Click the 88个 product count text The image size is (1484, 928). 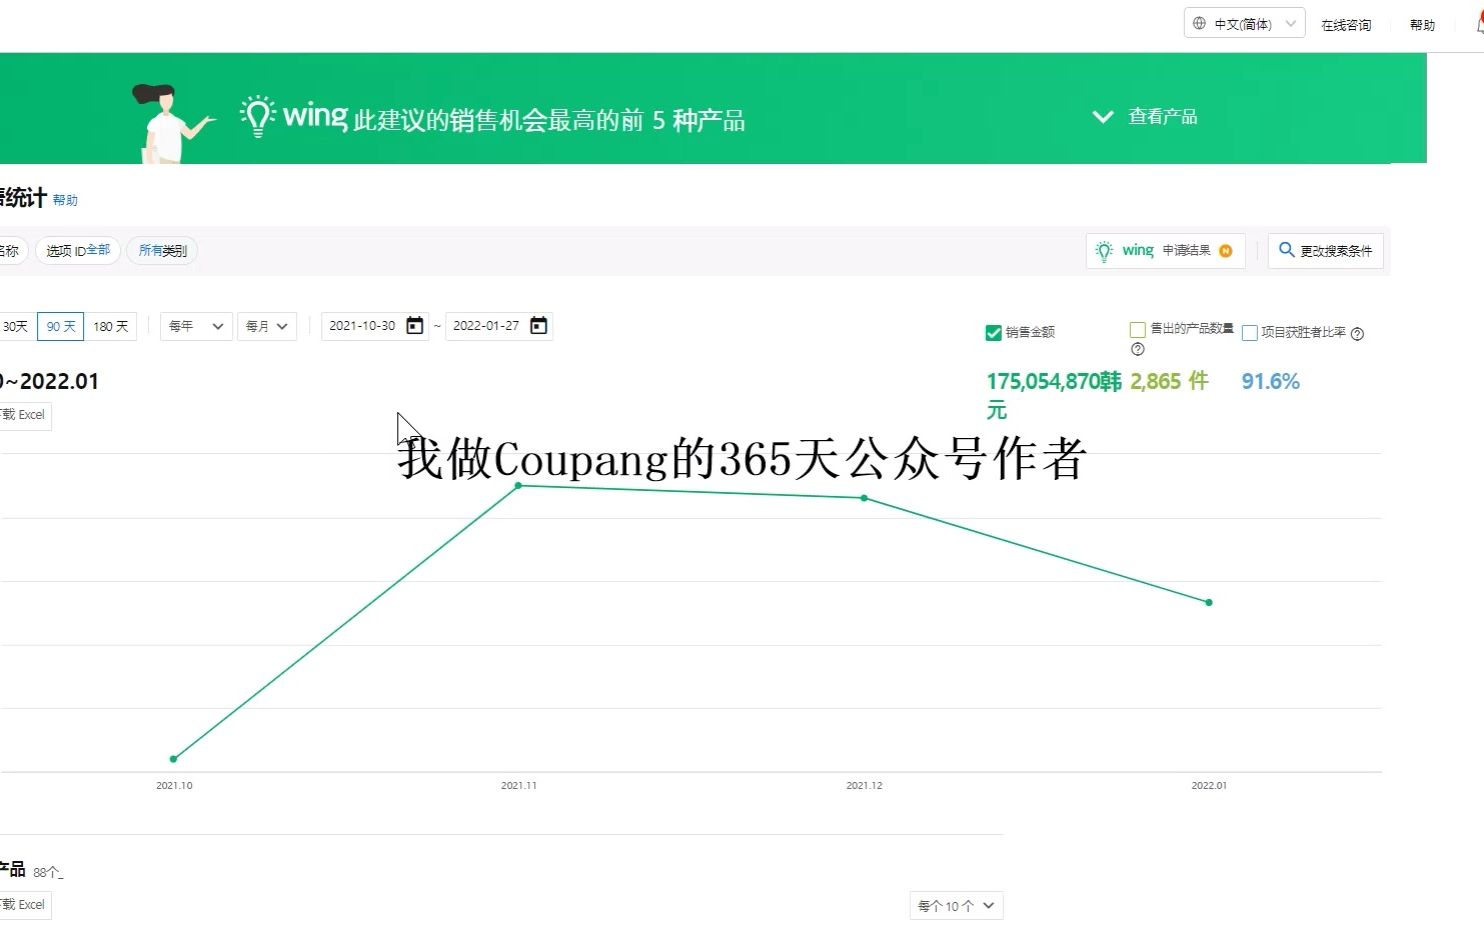tap(48, 873)
